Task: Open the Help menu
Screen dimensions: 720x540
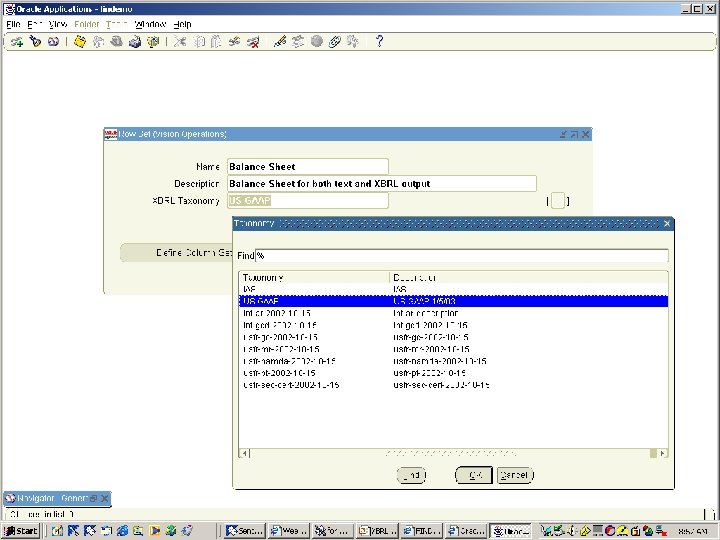Action: 182,24
